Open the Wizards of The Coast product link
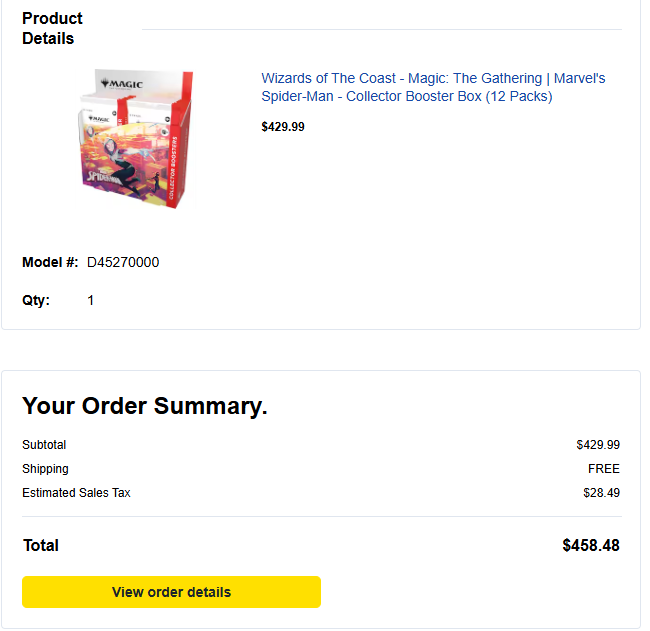Screen dimensions: 650x631 [432, 87]
